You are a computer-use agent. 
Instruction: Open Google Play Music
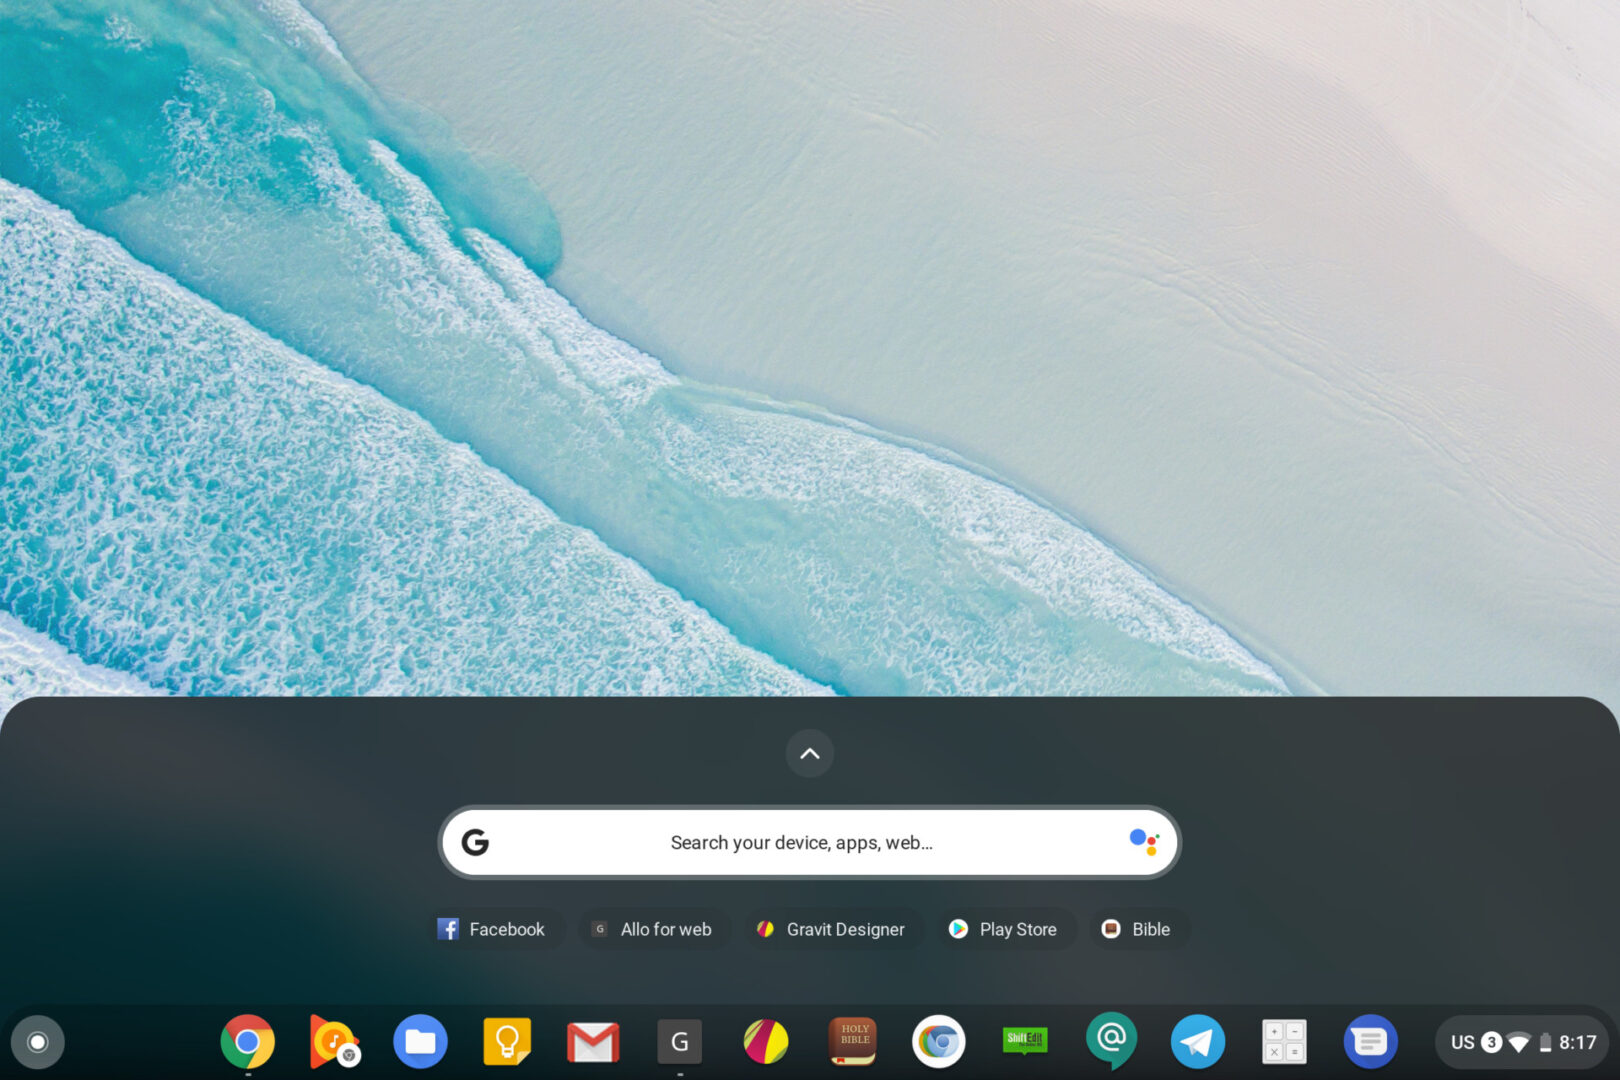334,1041
